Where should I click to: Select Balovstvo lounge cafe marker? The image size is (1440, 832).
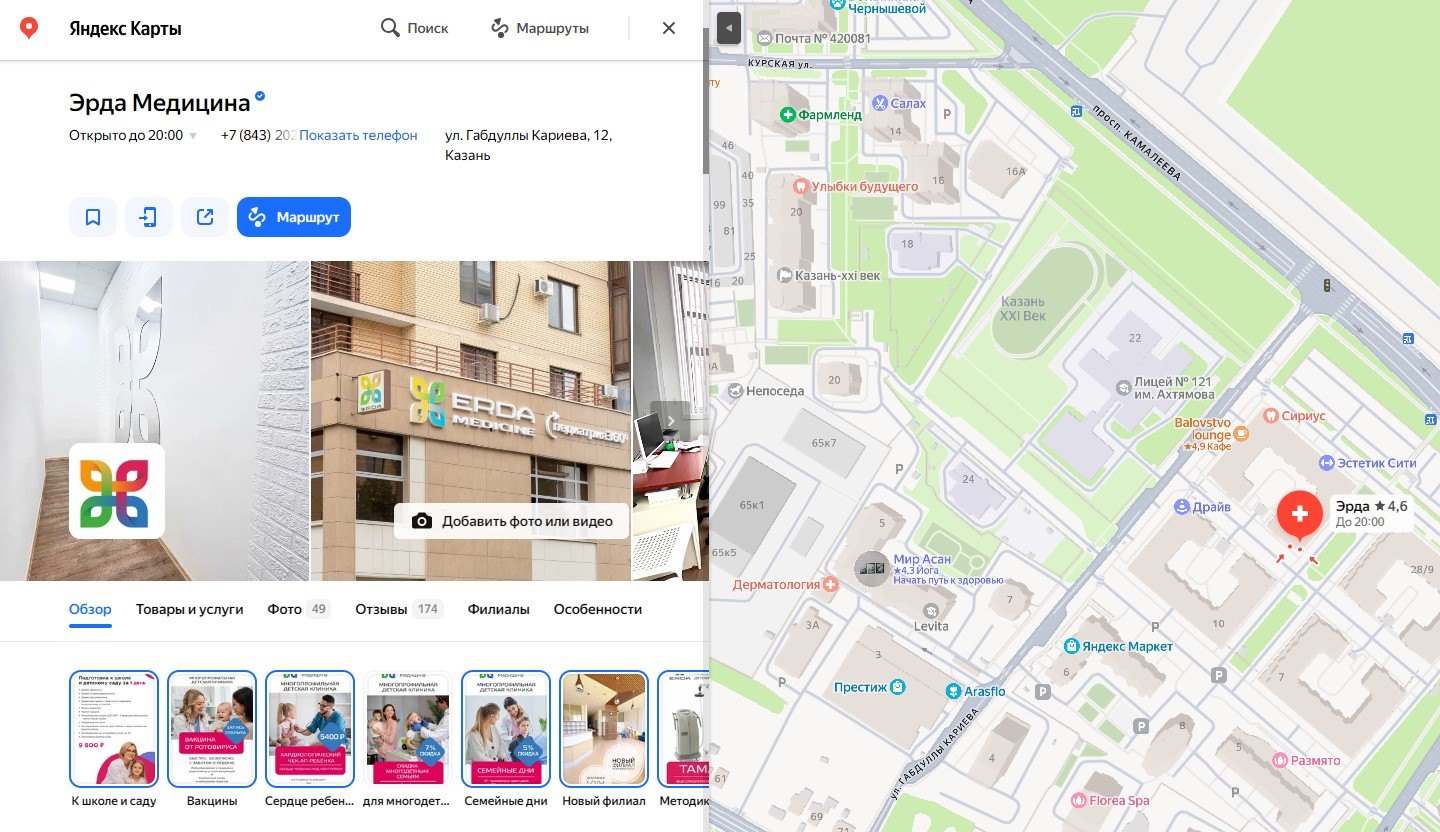coord(1241,434)
